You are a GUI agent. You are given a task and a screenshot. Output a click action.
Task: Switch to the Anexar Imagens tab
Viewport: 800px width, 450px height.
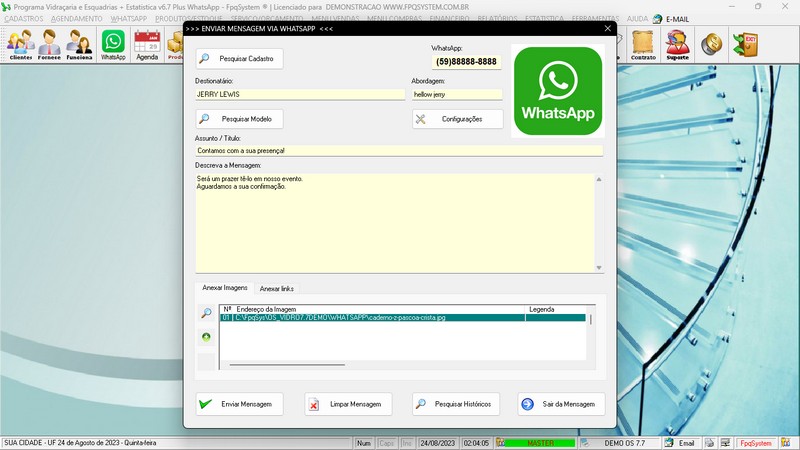click(224, 288)
